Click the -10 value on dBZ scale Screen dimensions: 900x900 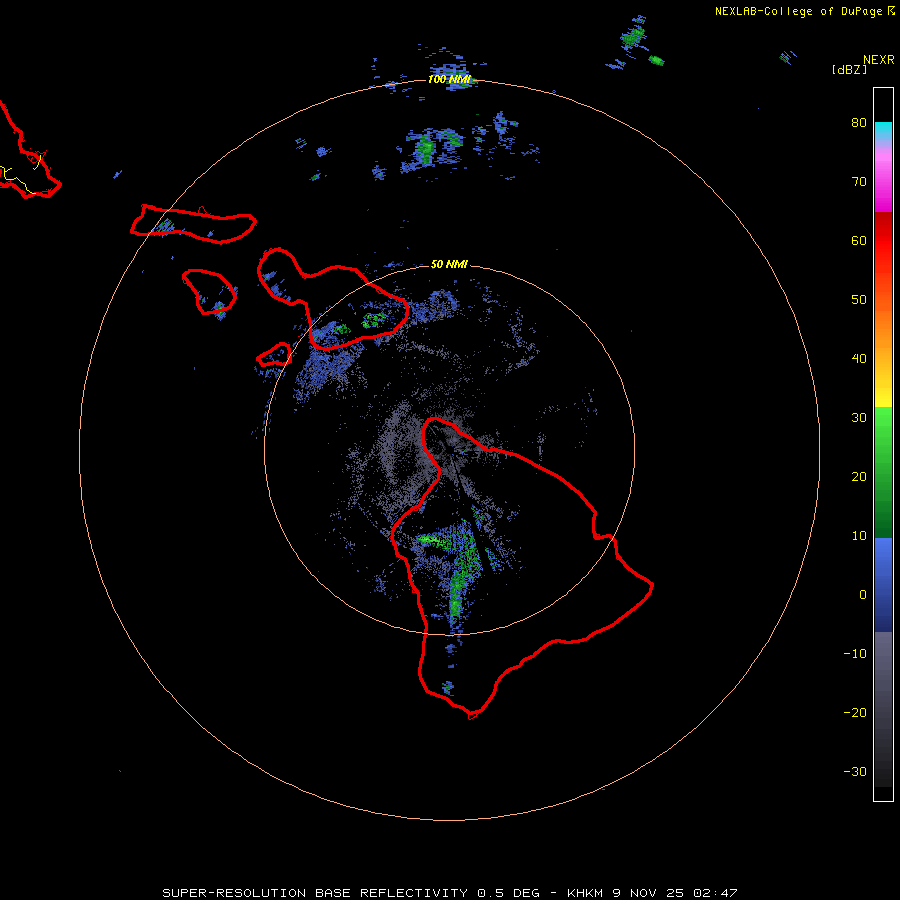pyautogui.click(x=855, y=654)
